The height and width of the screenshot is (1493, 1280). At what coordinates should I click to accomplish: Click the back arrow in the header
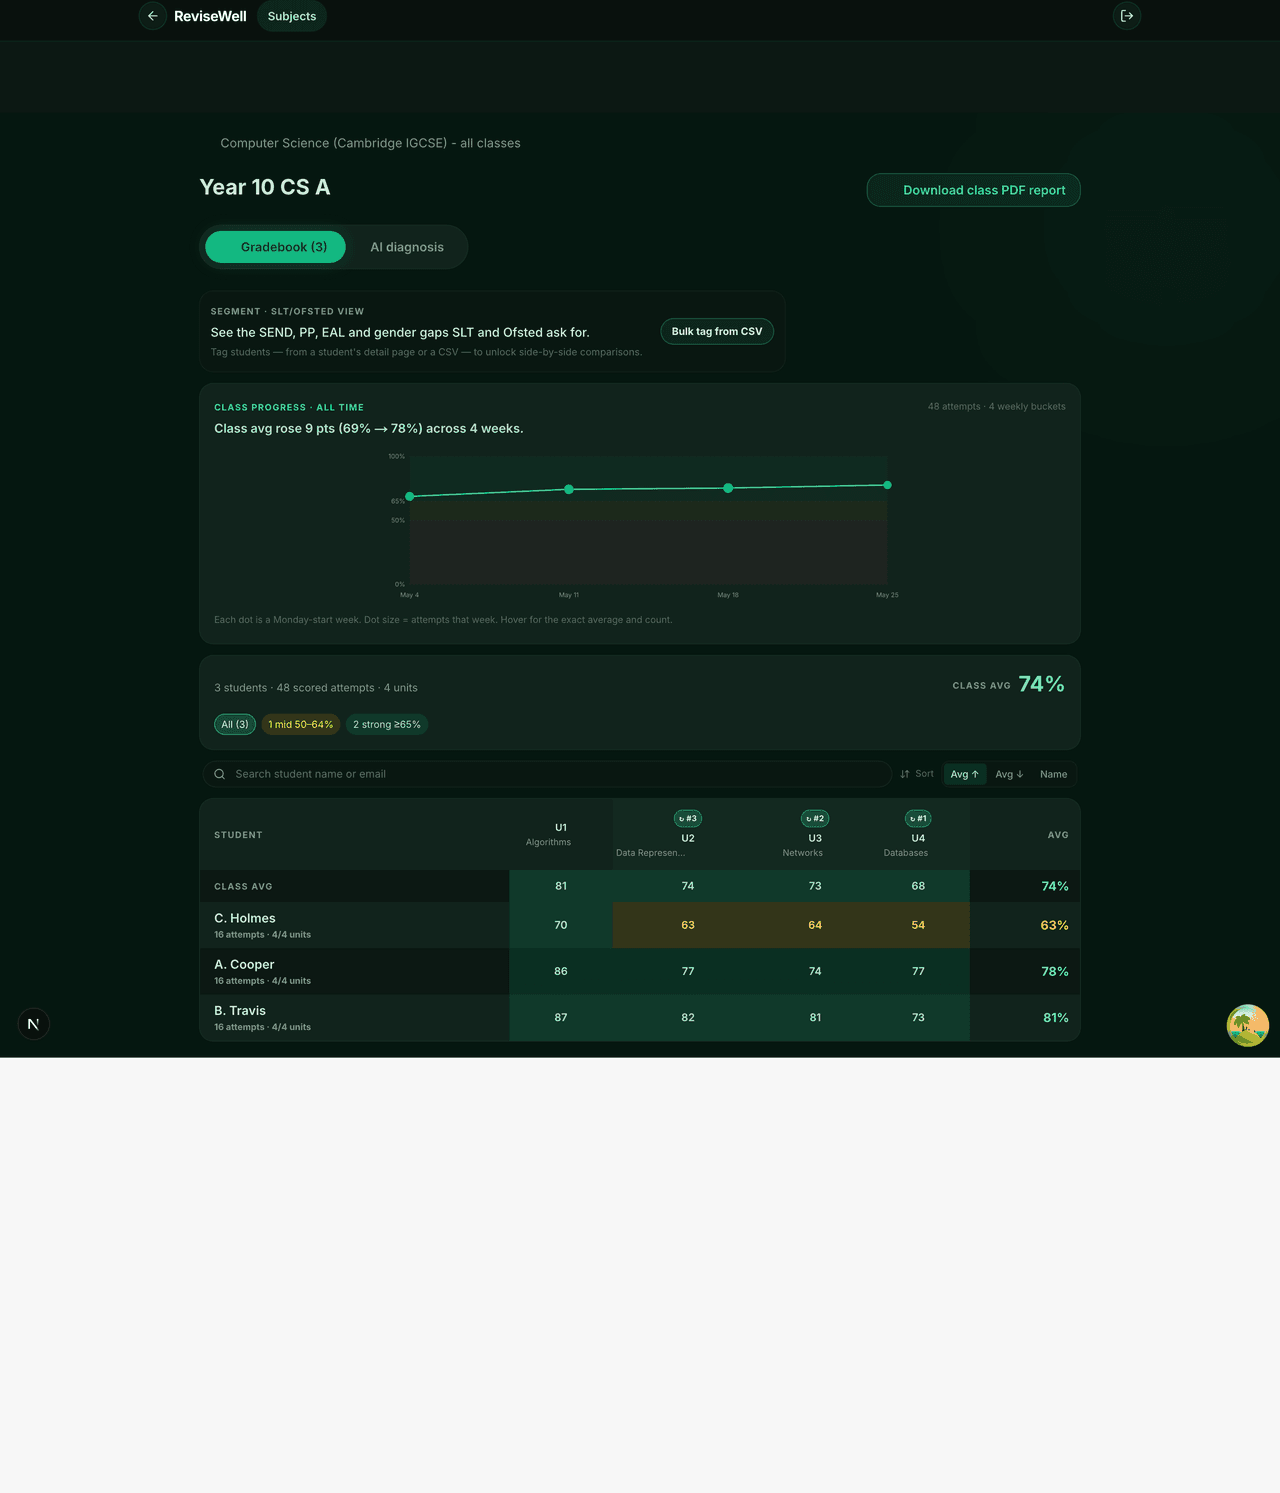(152, 16)
